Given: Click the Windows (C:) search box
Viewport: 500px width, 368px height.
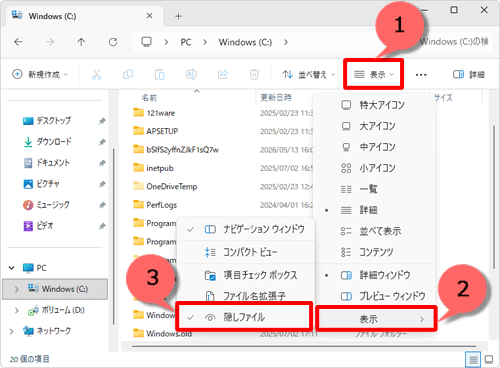Looking at the screenshot, I should pyautogui.click(x=455, y=42).
